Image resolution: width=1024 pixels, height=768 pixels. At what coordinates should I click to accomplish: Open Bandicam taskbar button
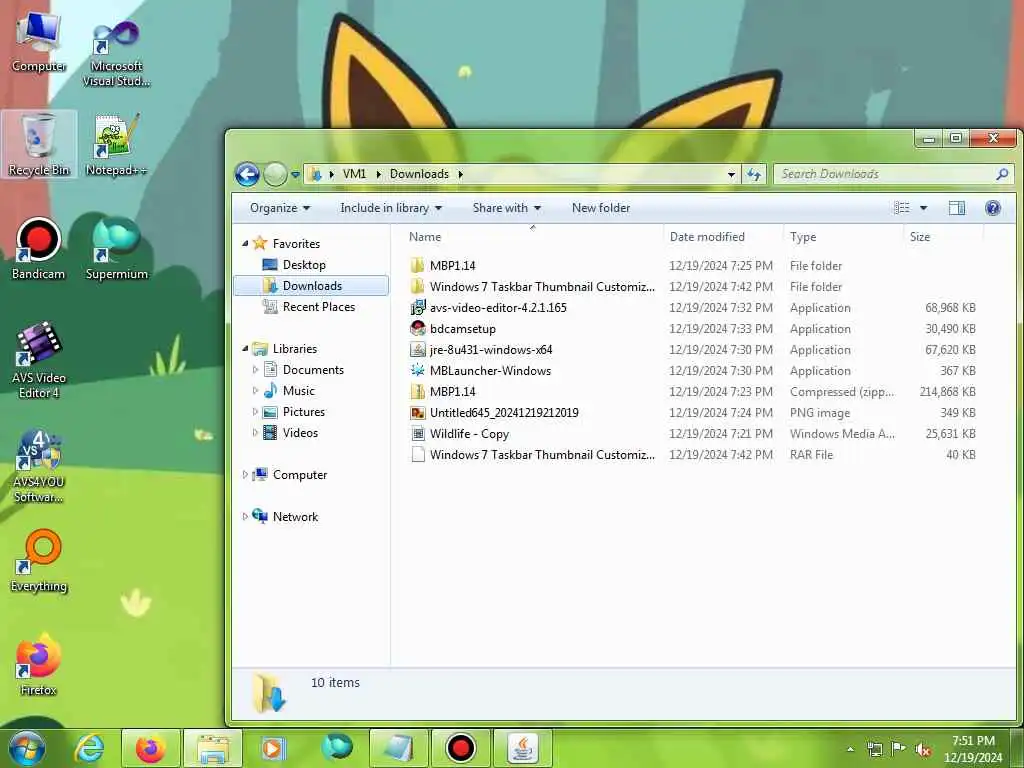click(x=460, y=748)
